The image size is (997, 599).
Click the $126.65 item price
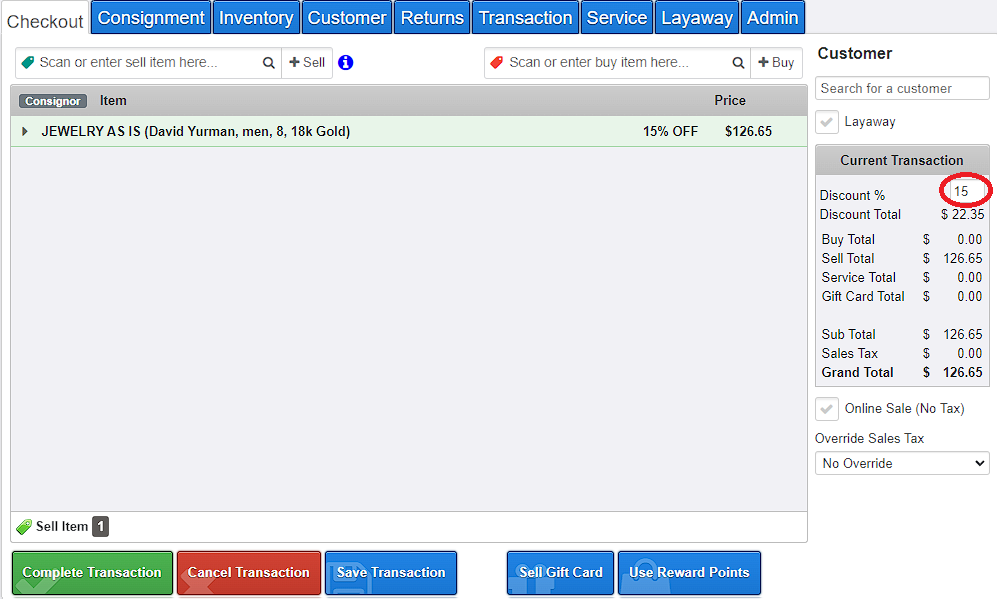(x=748, y=131)
